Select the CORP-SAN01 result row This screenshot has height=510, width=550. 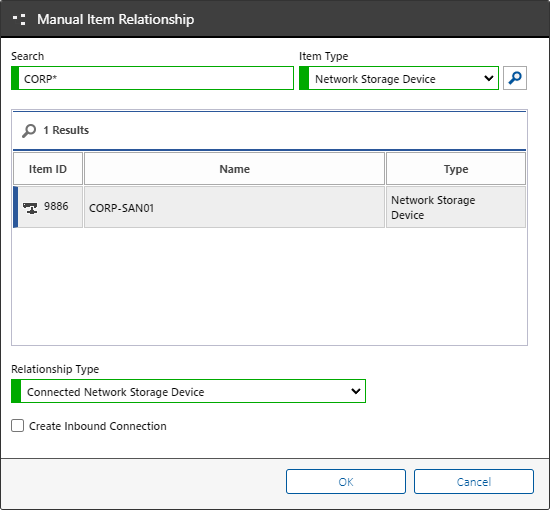(269, 207)
